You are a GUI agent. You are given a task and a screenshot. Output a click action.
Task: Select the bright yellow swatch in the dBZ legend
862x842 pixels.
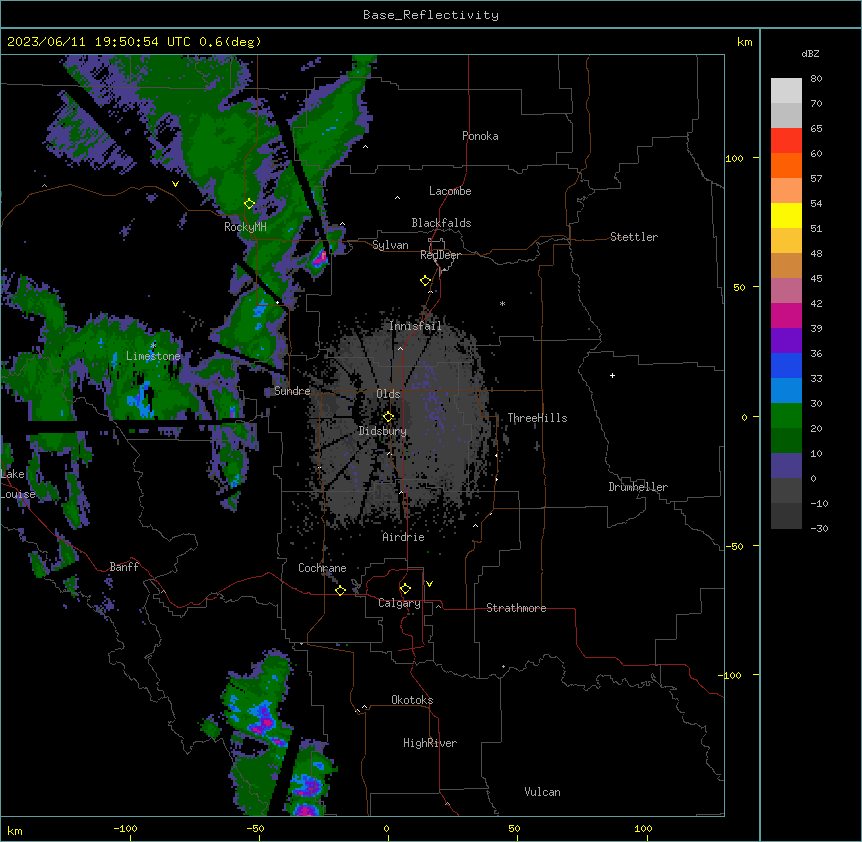click(786, 215)
